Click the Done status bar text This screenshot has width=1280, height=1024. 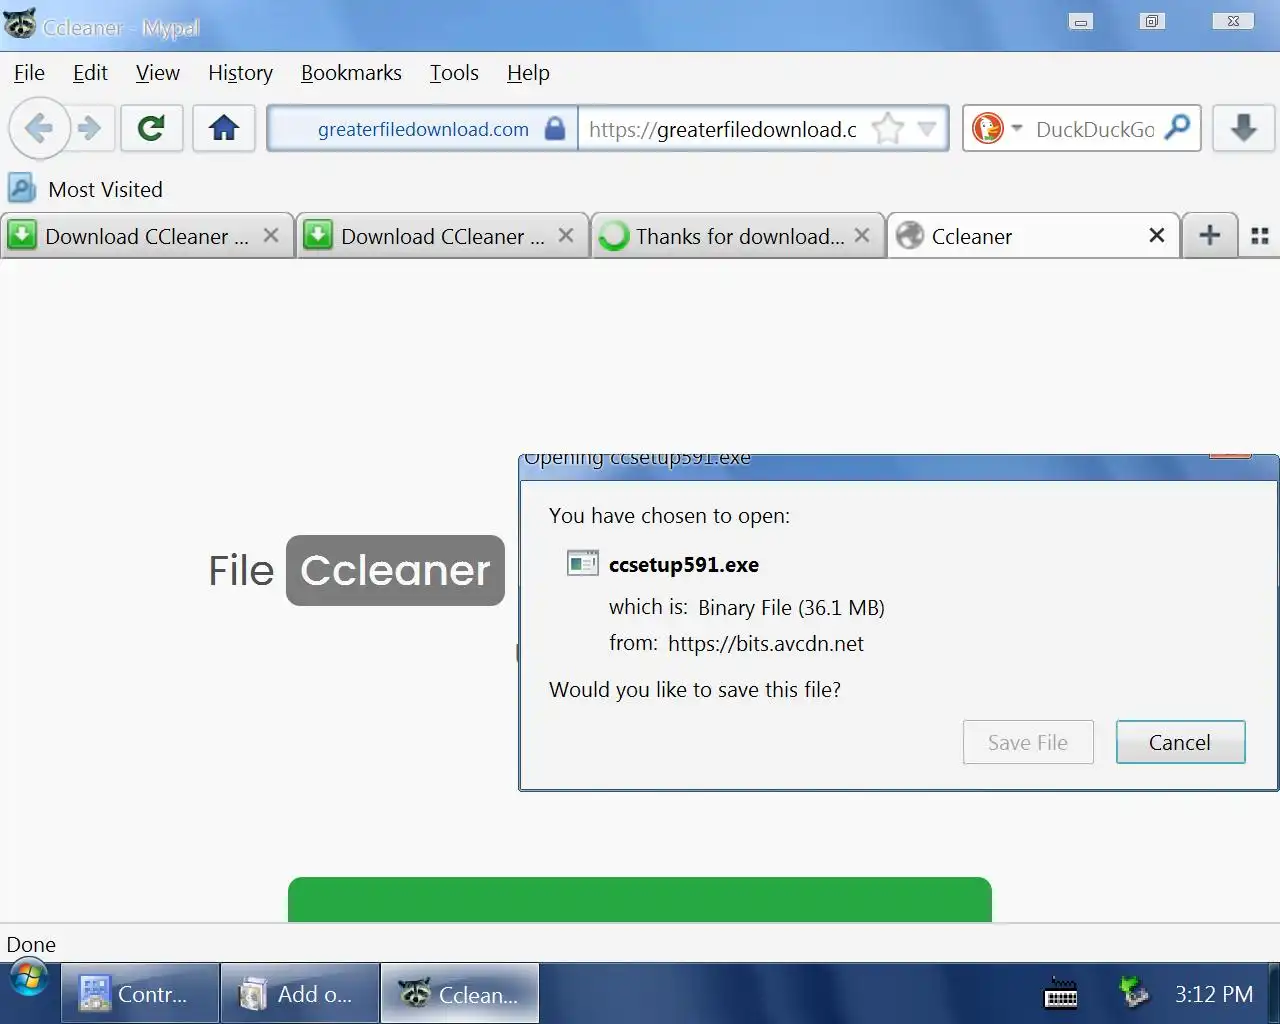pos(31,945)
